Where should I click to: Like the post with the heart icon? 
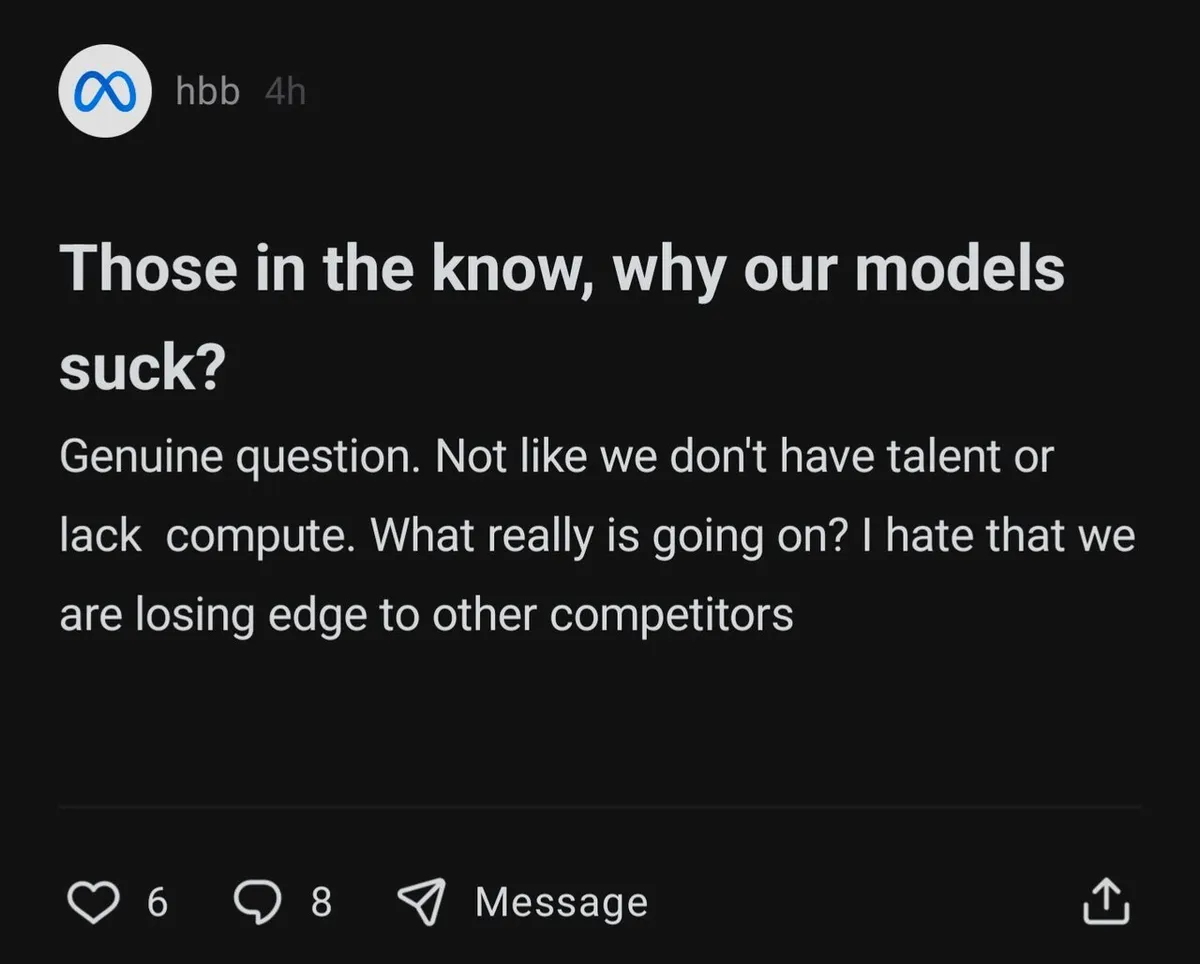pyautogui.click(x=92, y=902)
